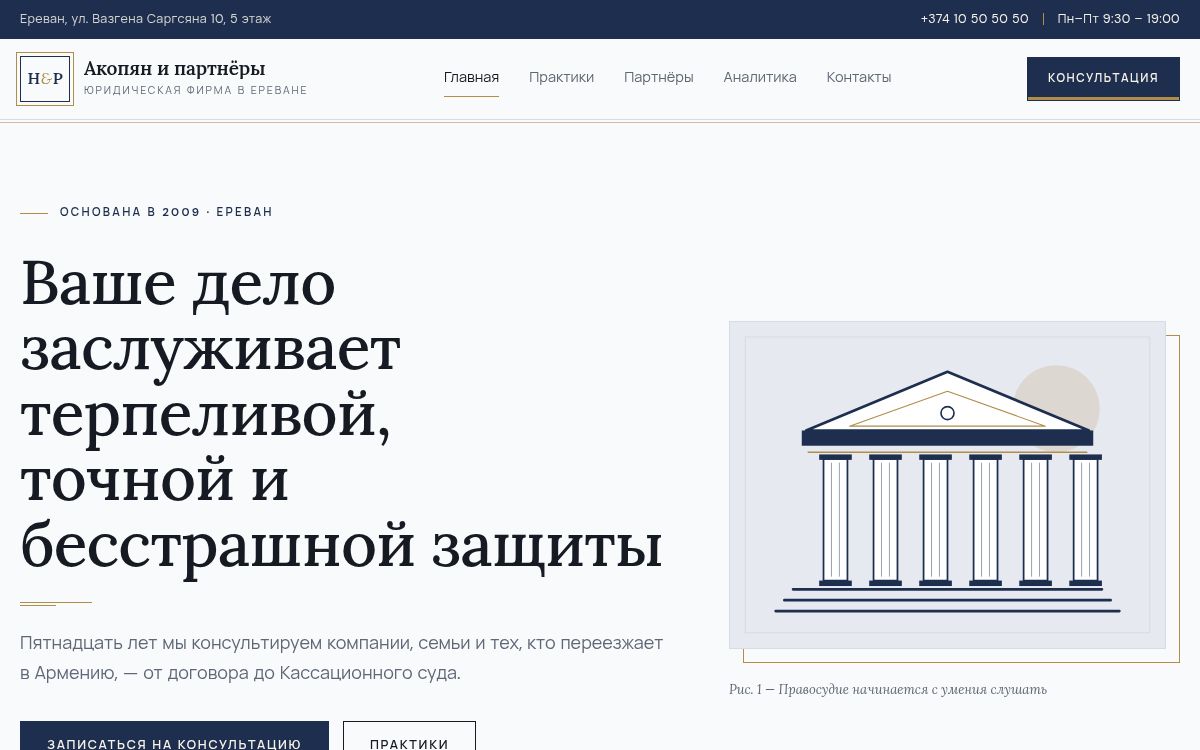Go to Контакты in the navigation
This screenshot has height=750, width=1200.
click(x=858, y=77)
